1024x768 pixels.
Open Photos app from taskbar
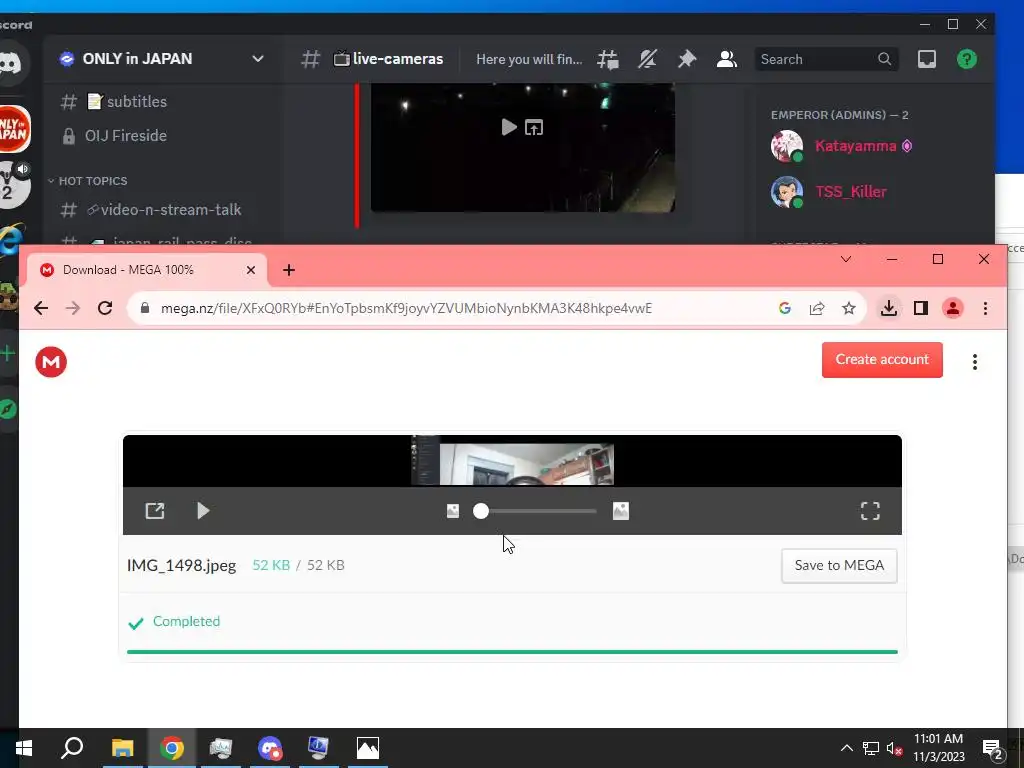point(368,748)
